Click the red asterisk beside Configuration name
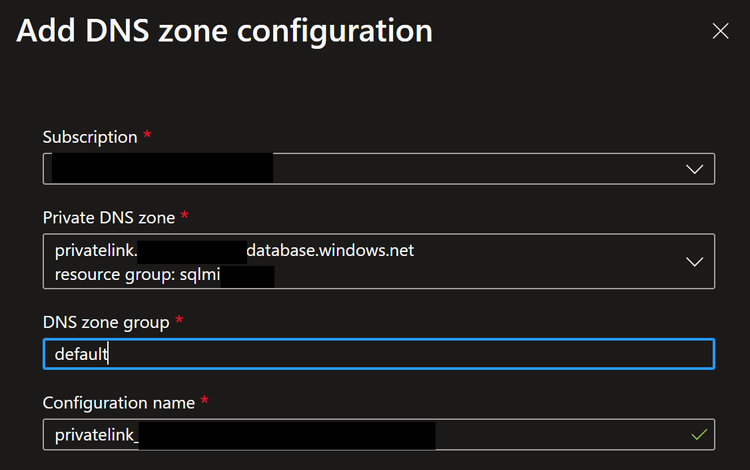 click(205, 400)
